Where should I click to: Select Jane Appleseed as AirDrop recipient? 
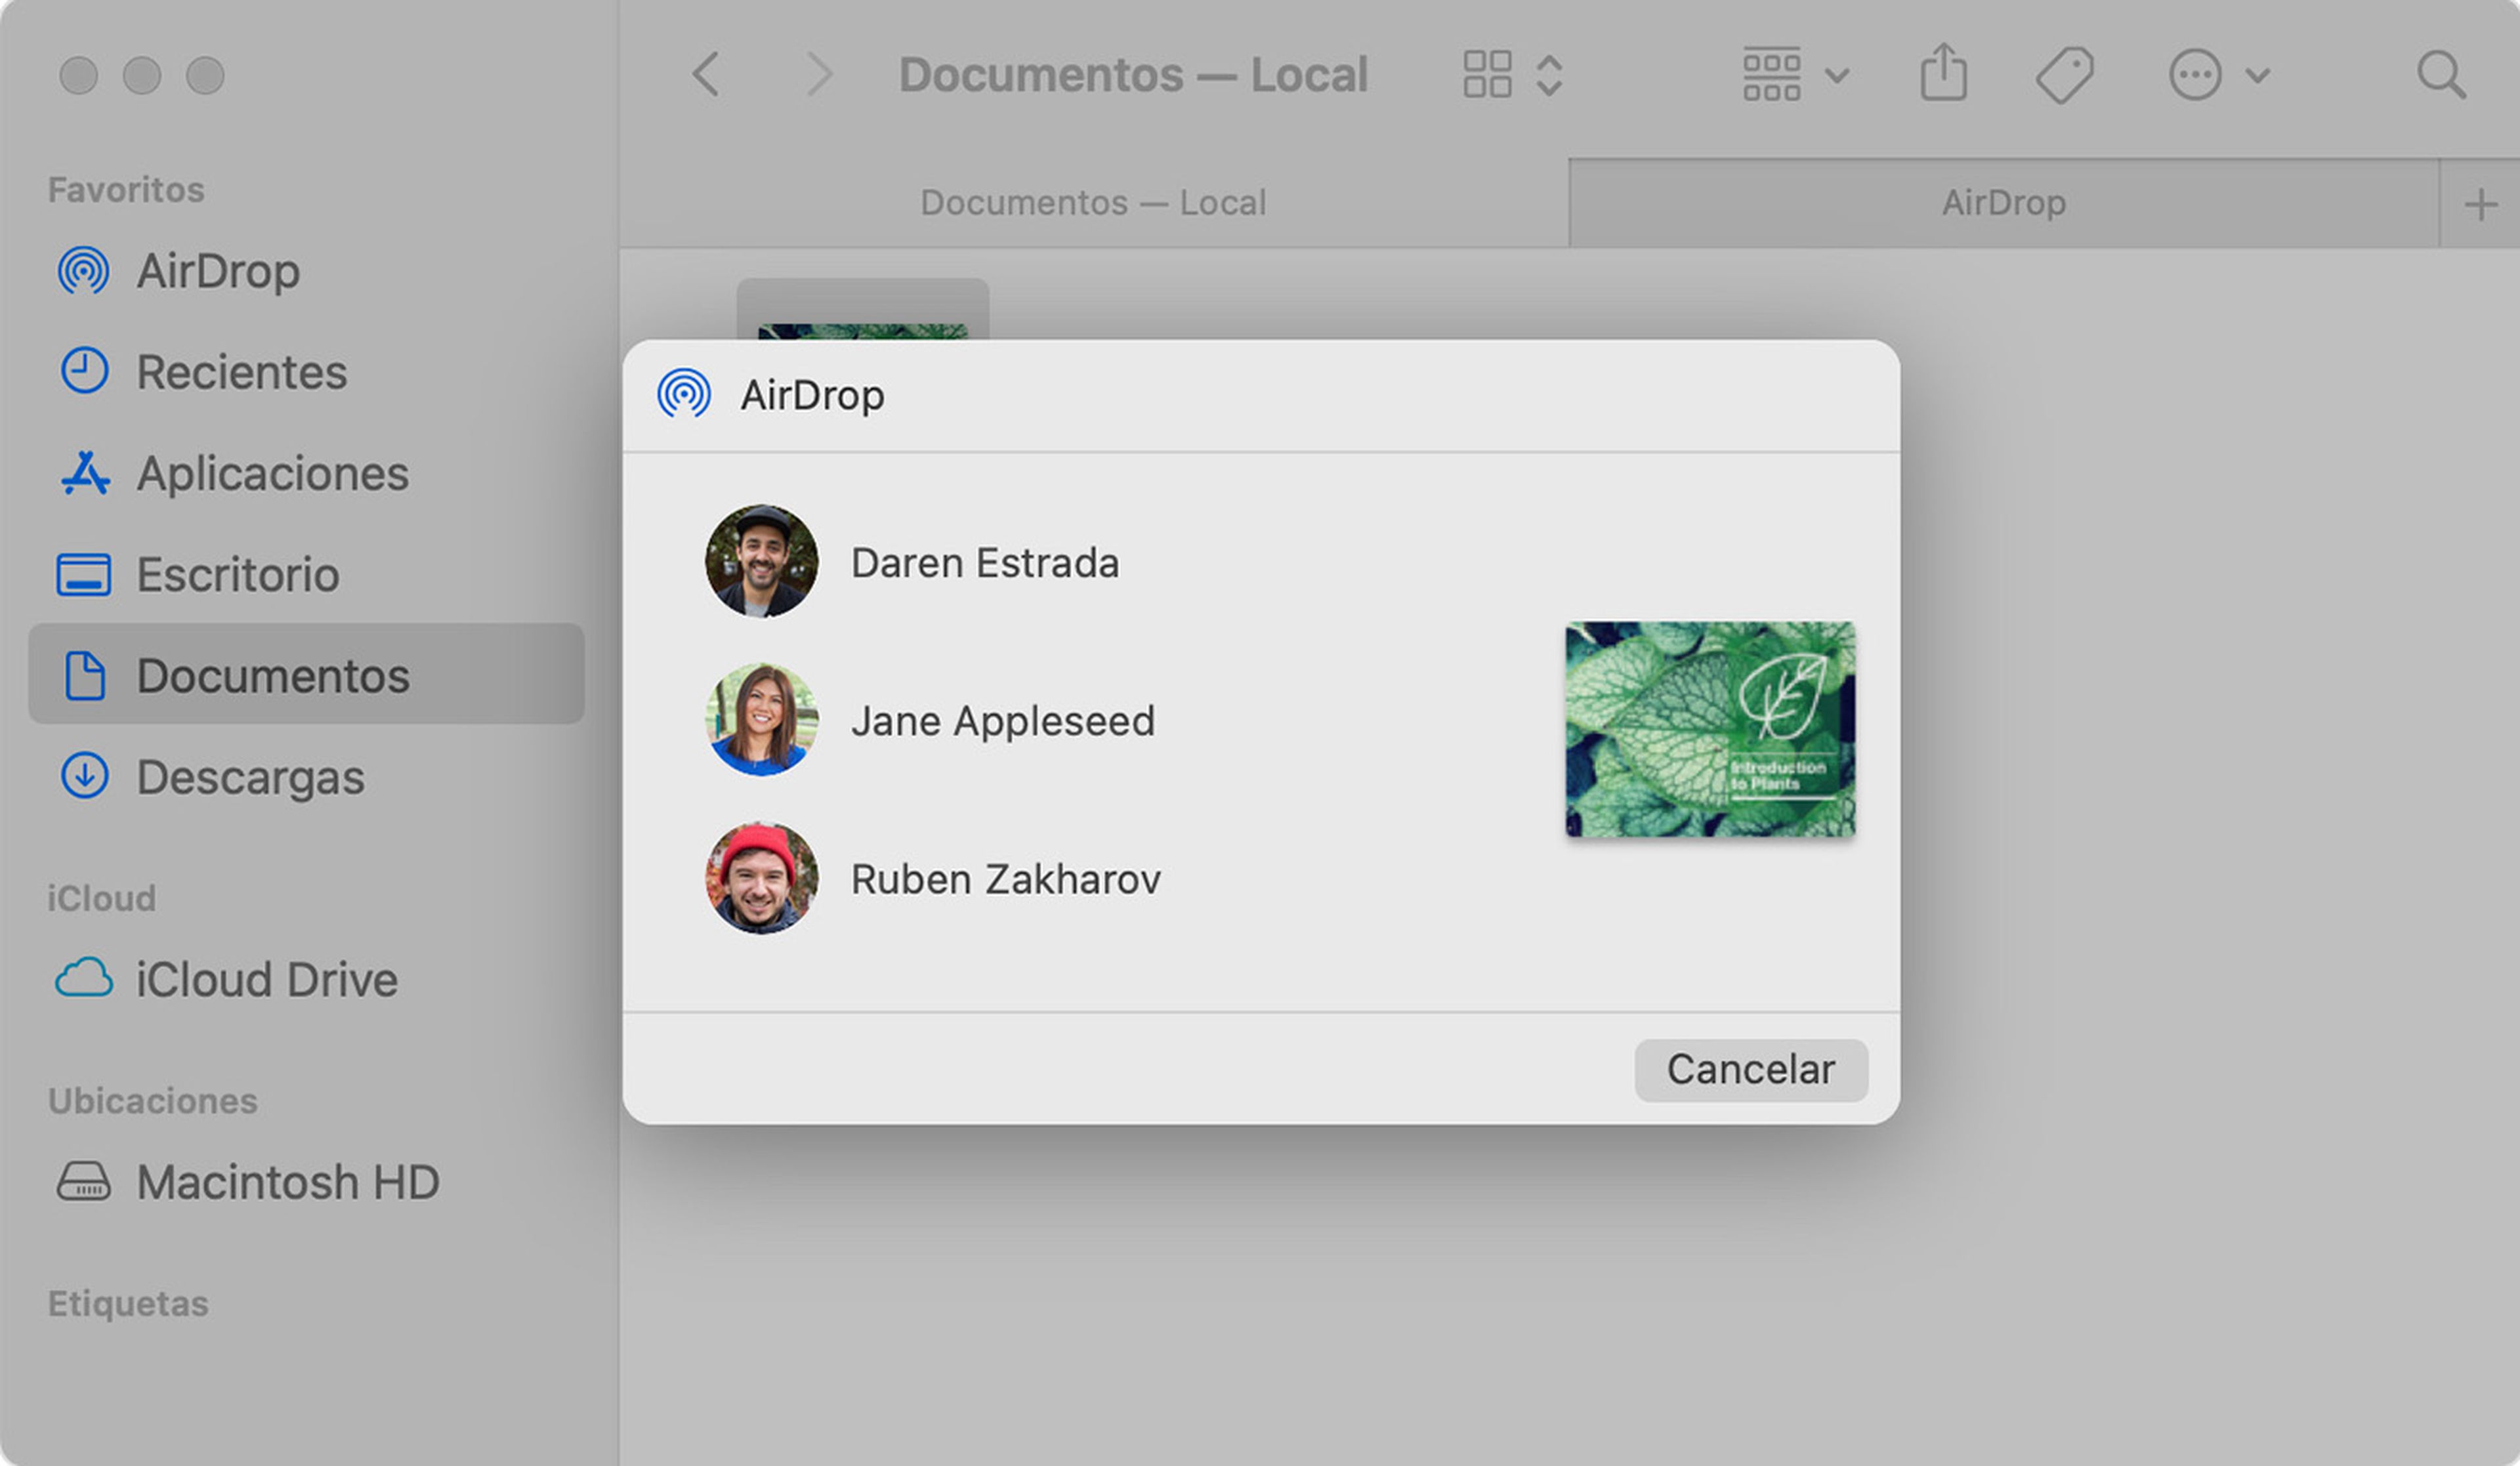point(1000,719)
